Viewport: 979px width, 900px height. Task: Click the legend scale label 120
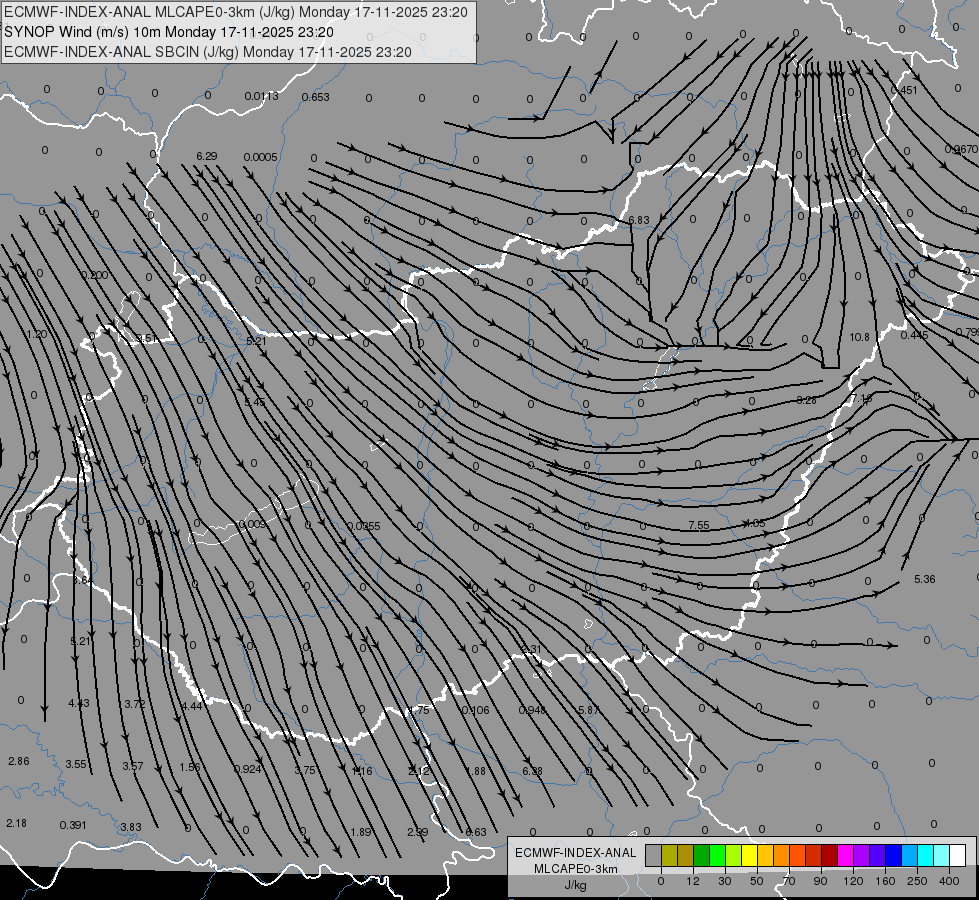click(x=853, y=881)
